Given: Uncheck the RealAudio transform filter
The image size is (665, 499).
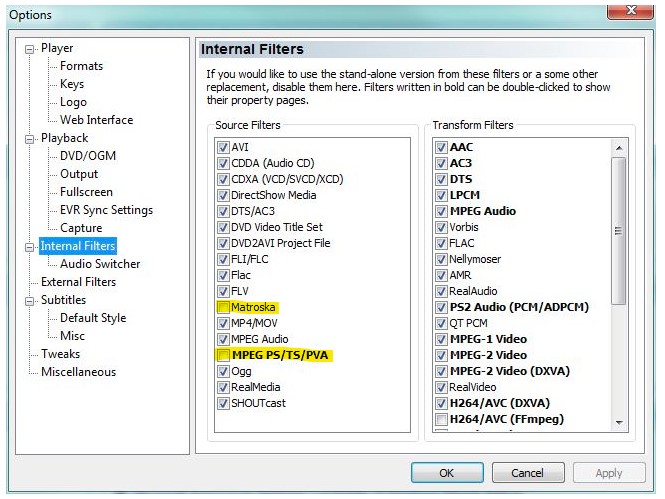Looking at the screenshot, I should click(x=441, y=291).
